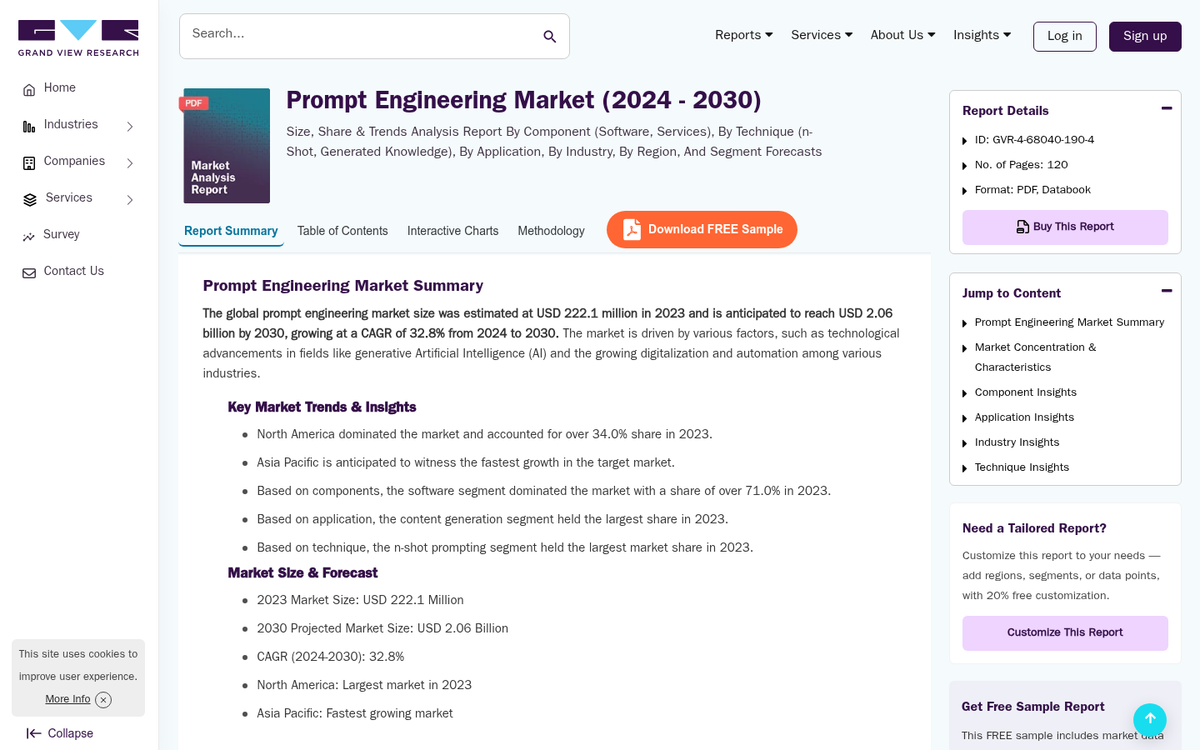The width and height of the screenshot is (1200, 750).
Task: Click 2030 Projected Market Size line
Action: pyautogui.click(x=383, y=629)
